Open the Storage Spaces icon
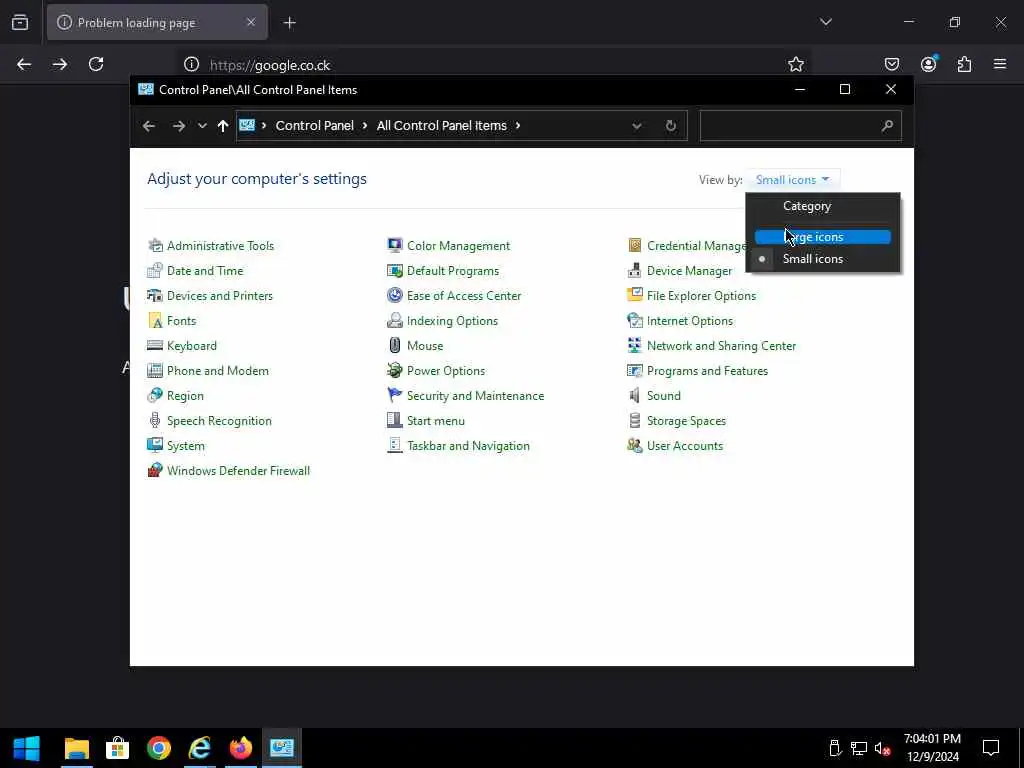Image resolution: width=1024 pixels, height=768 pixels. click(635, 421)
